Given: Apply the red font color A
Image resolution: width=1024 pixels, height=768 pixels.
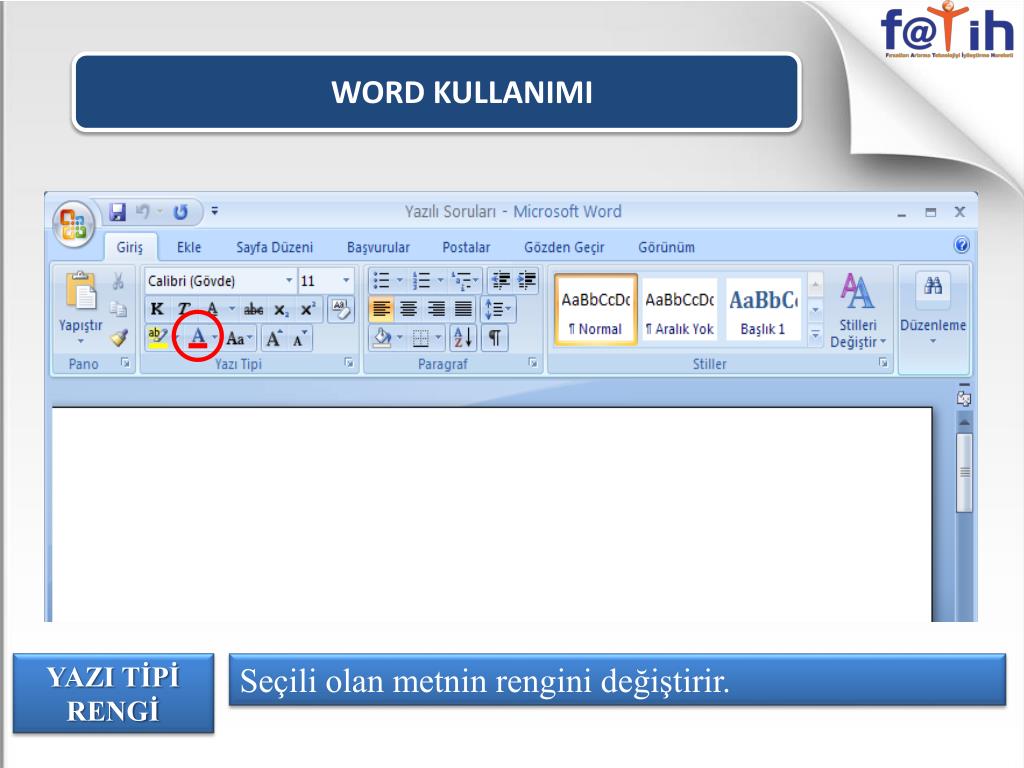Looking at the screenshot, I should [x=198, y=338].
